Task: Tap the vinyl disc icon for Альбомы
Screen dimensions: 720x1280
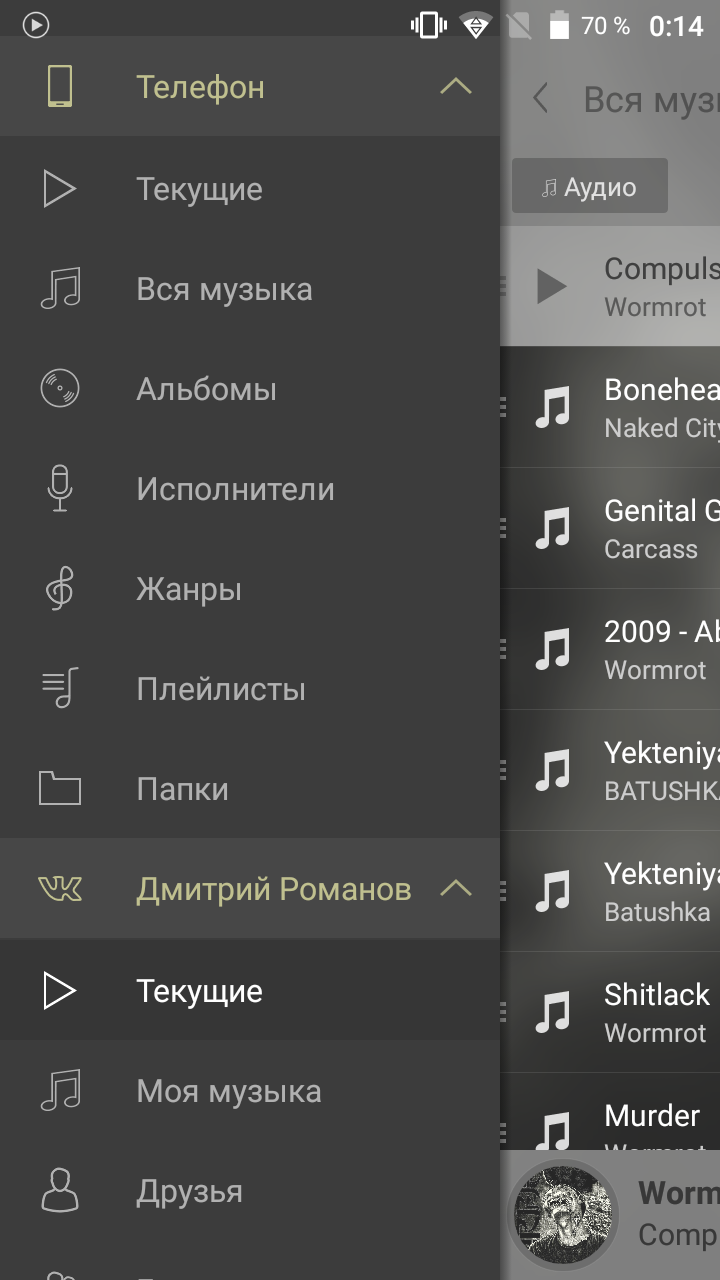Action: point(60,389)
